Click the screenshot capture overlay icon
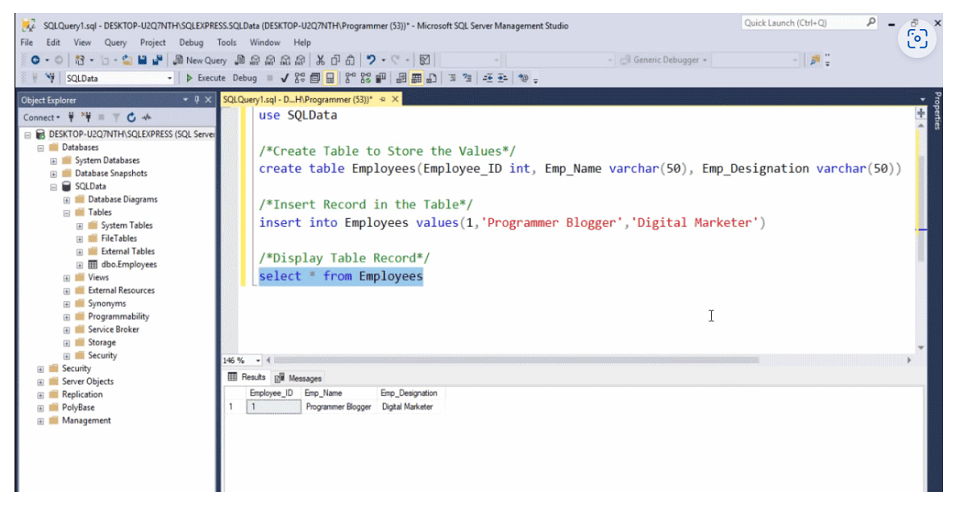Image resolution: width=960 pixels, height=508 pixels. [x=917, y=39]
